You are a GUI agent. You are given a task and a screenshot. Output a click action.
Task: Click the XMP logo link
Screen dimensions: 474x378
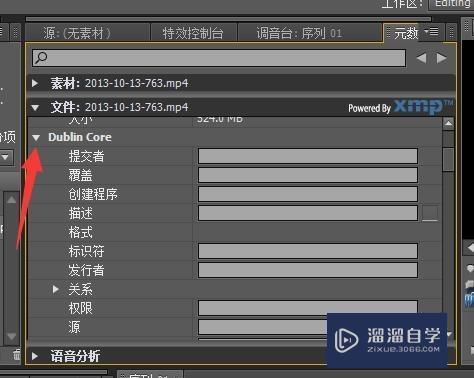(x=423, y=107)
